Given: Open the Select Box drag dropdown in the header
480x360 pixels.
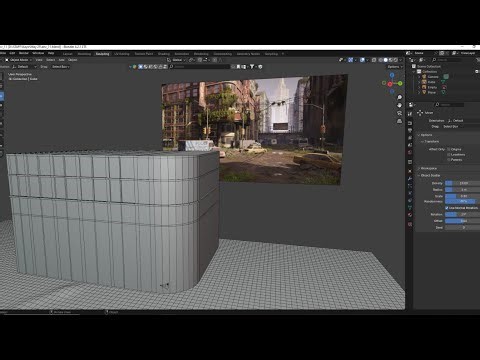Looking at the screenshot, I should coord(61,67).
